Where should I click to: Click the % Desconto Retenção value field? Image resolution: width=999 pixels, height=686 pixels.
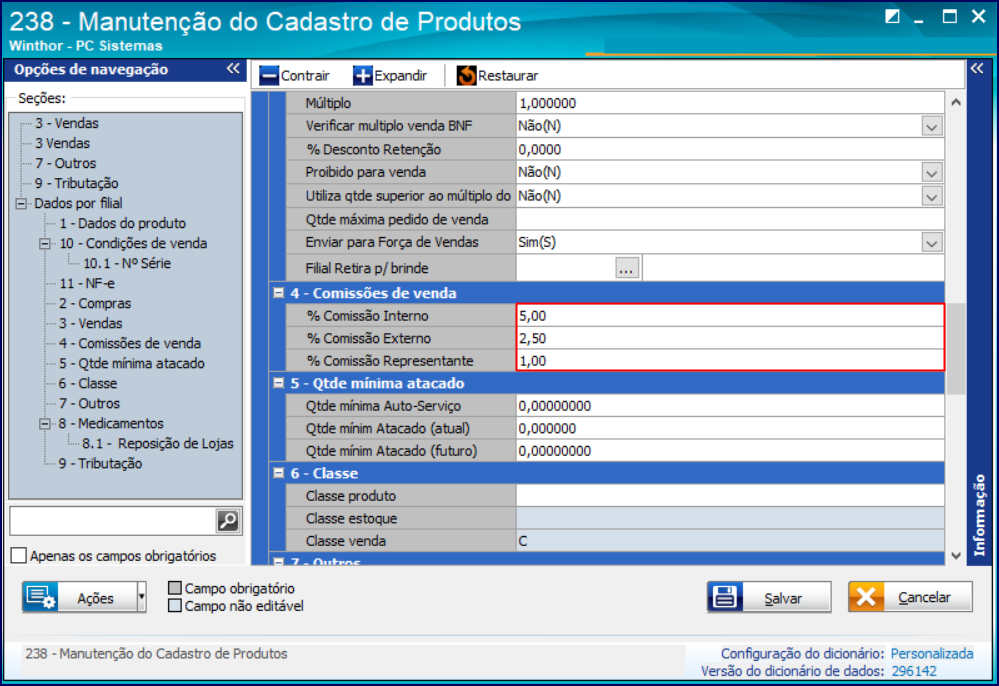click(x=730, y=150)
